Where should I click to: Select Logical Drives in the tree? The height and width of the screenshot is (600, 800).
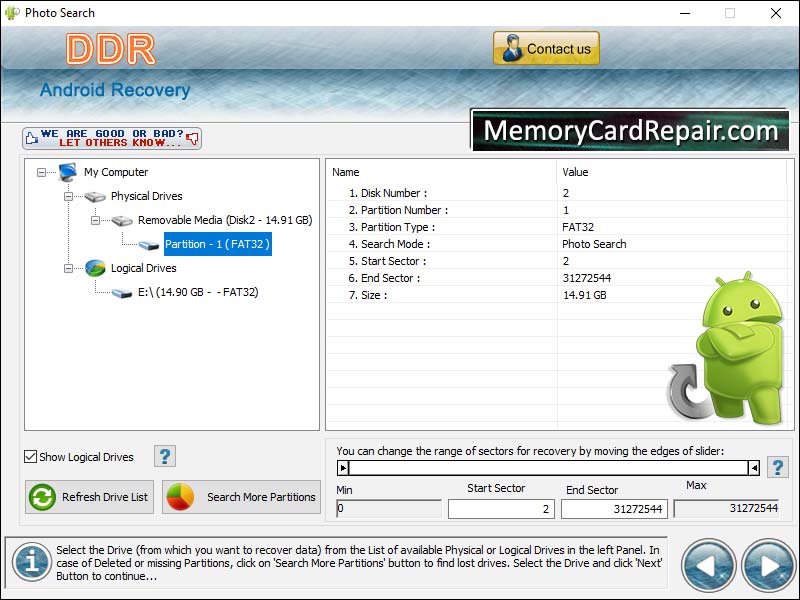143,268
